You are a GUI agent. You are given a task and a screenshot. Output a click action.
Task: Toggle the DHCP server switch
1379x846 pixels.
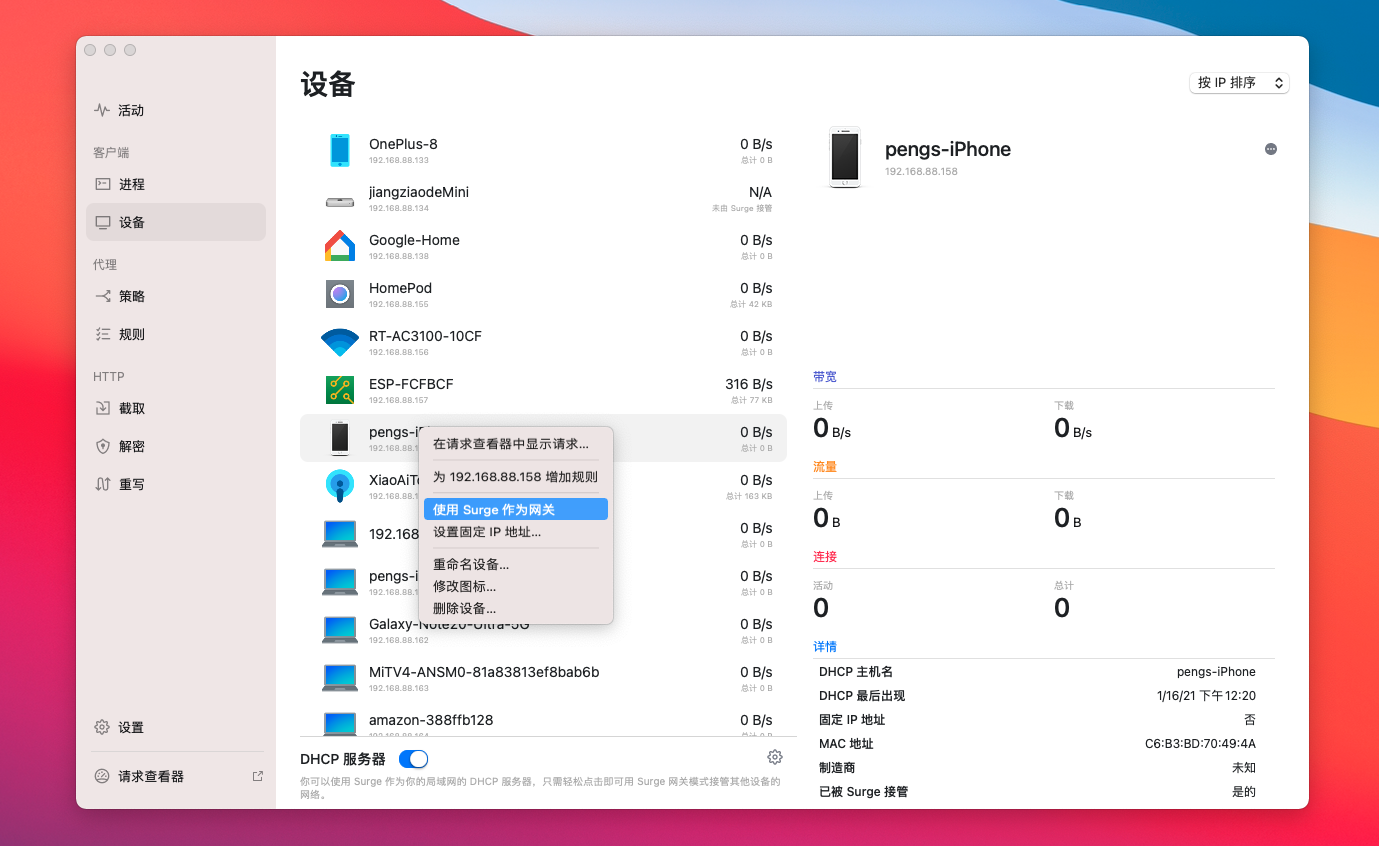[x=413, y=759]
